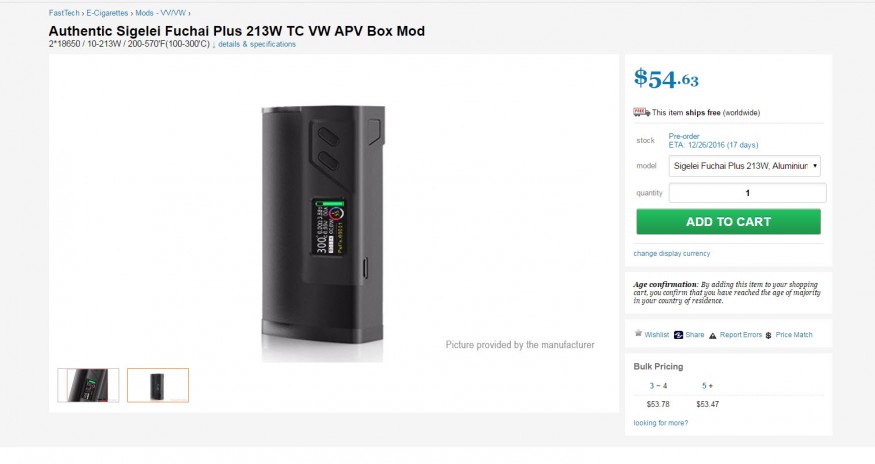Select the 5 + bulk pricing tier
This screenshot has width=875, height=464.
(707, 385)
